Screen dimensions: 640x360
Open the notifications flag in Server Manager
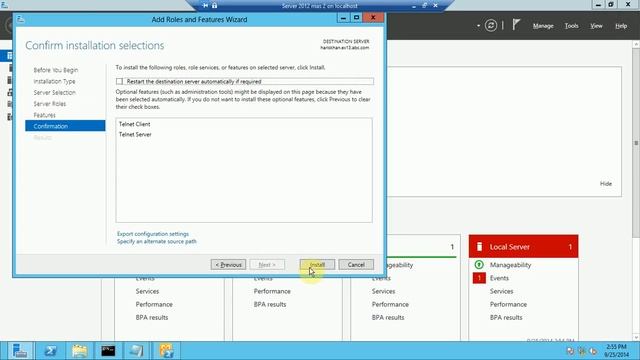click(x=516, y=25)
